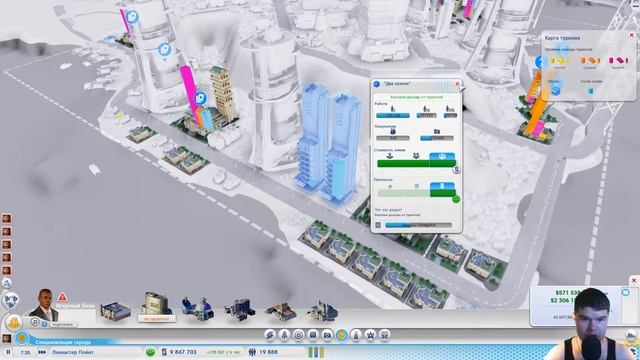Screen dimensions: 640x360
Task: Select the fifth building thumbnail in menu
Action: tap(281, 311)
